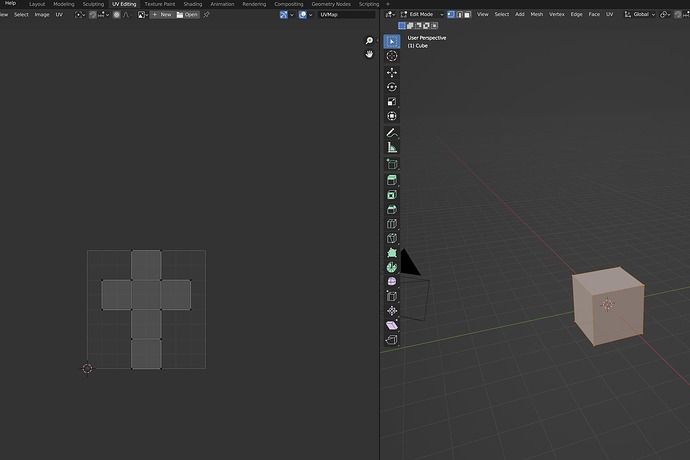Select the Measure tool
The image size is (690, 460).
(392, 147)
